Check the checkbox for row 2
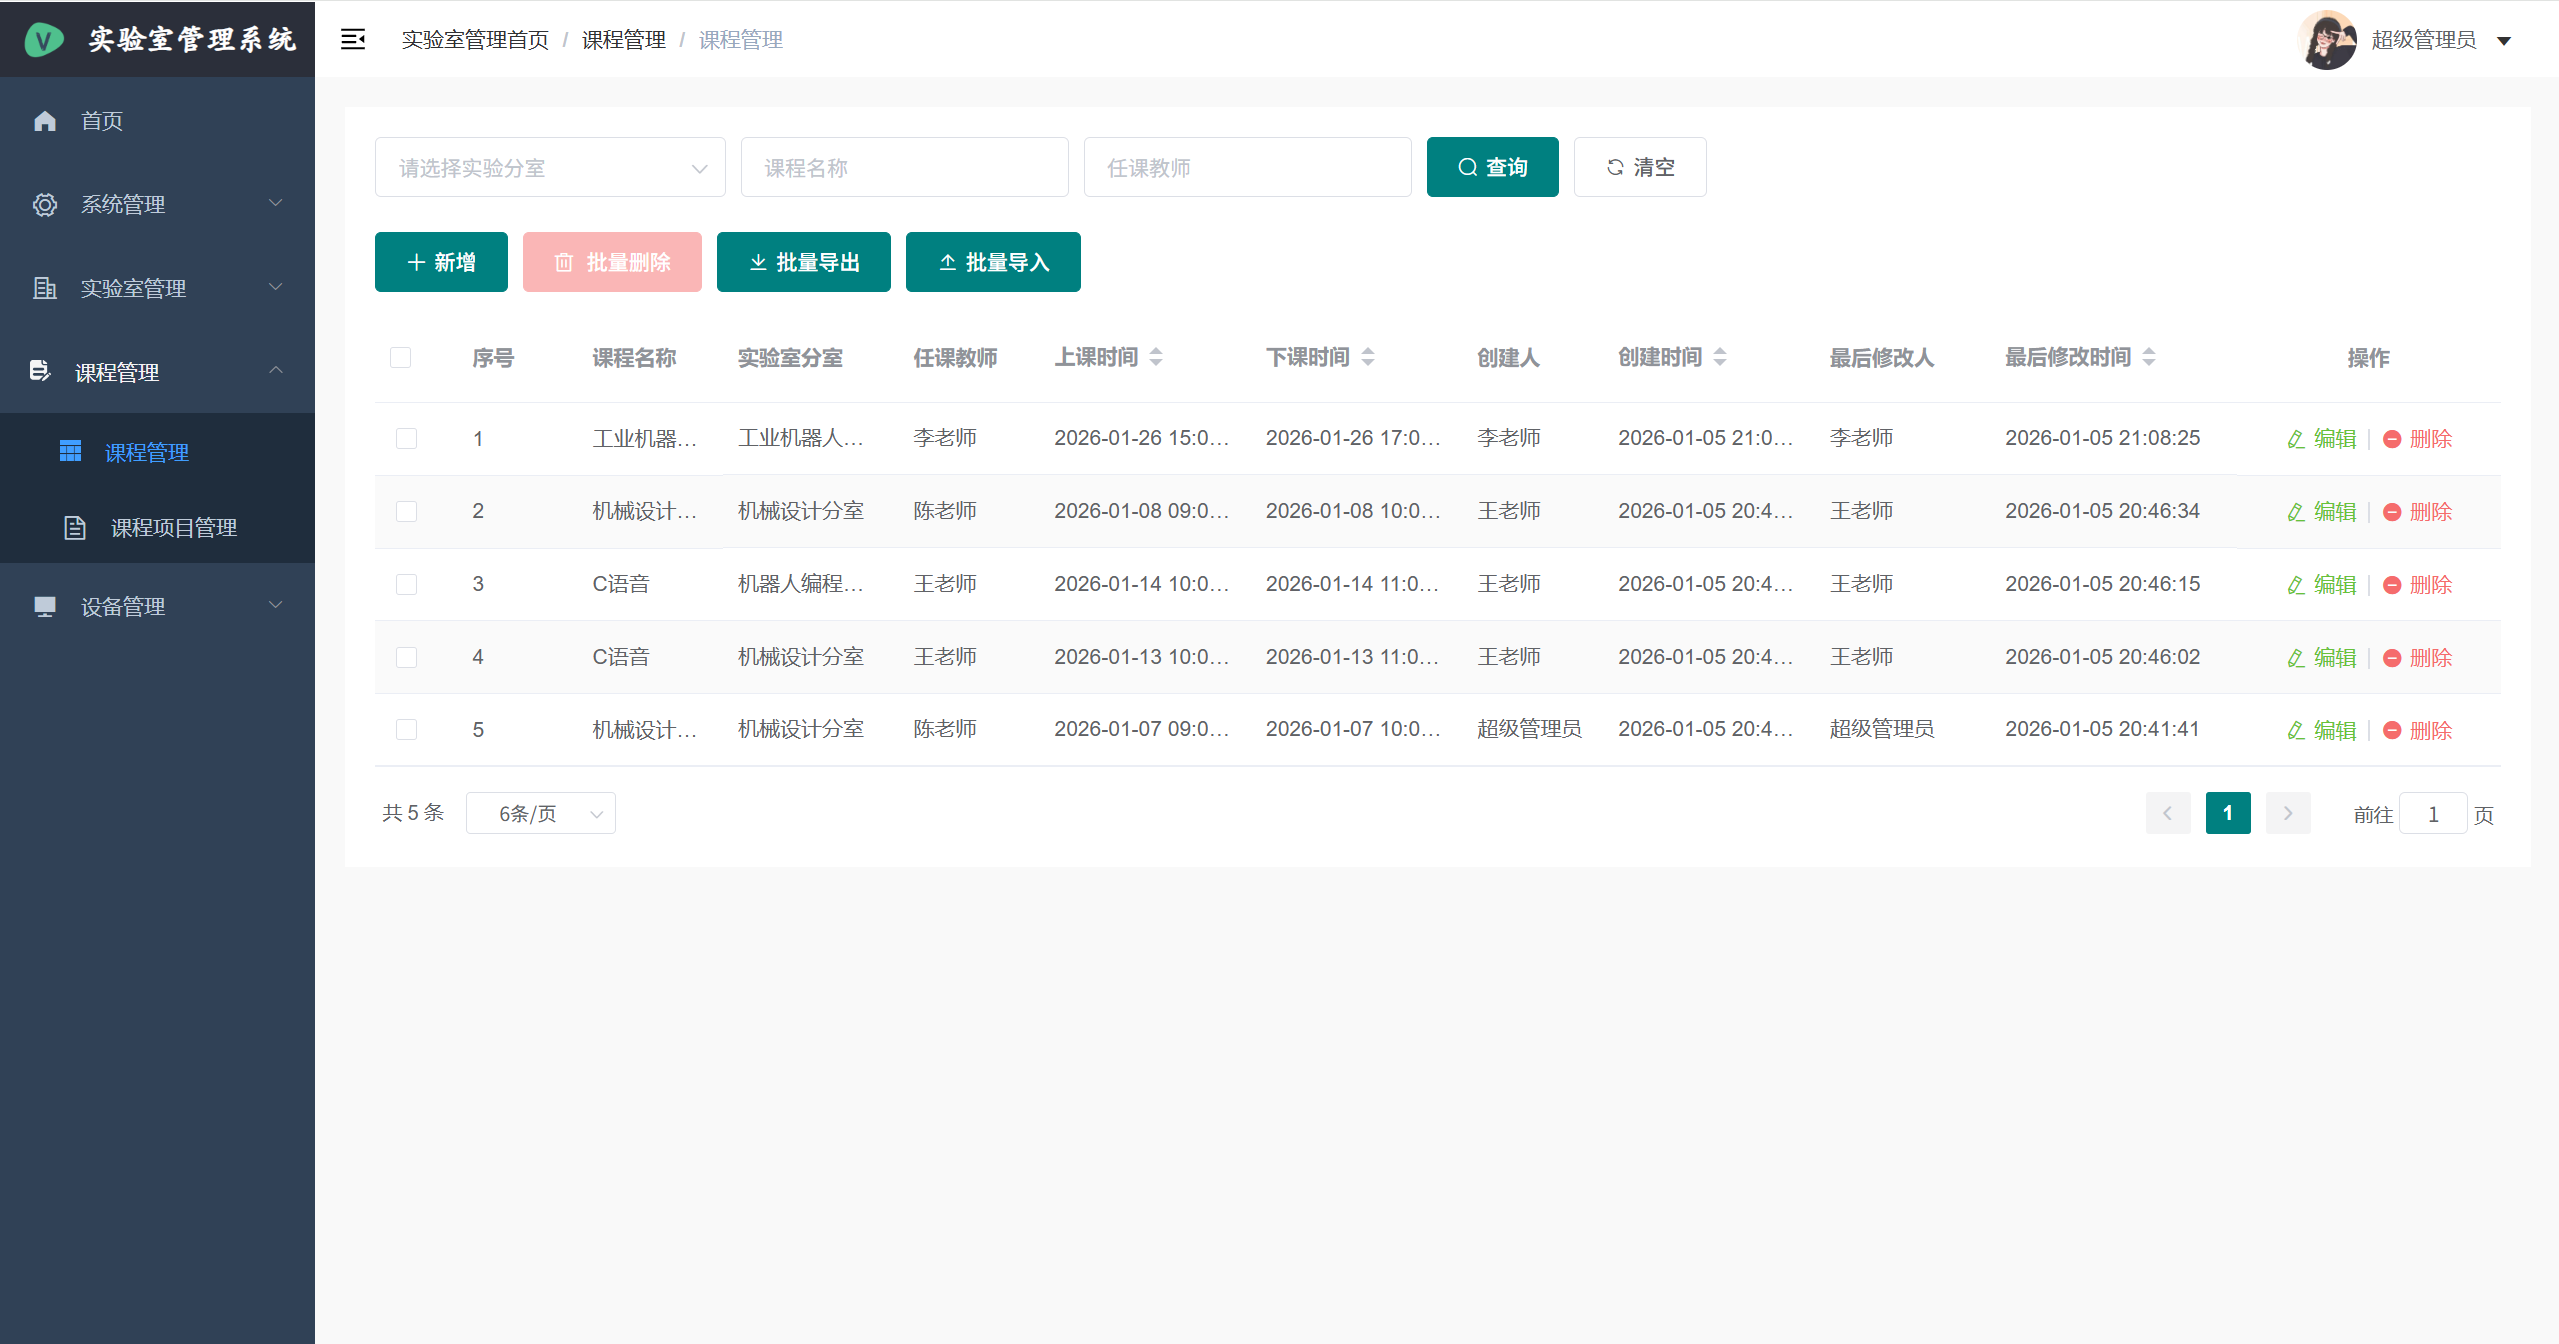 pyautogui.click(x=406, y=512)
